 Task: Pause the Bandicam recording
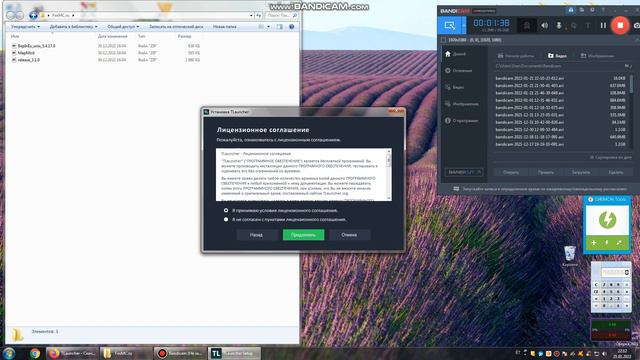coord(603,25)
